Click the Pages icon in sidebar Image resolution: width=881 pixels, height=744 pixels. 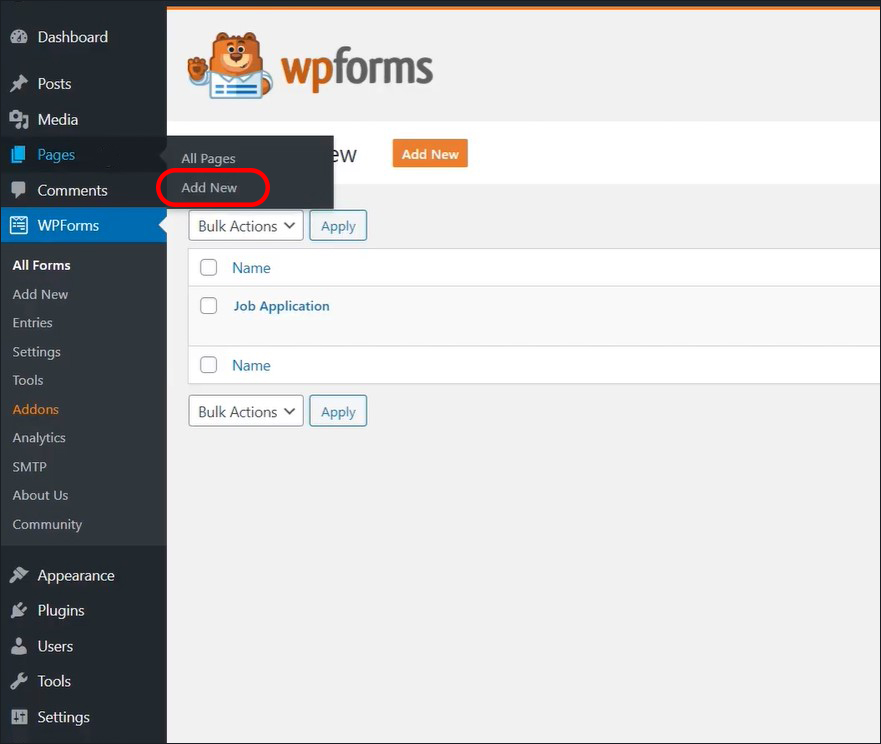pyautogui.click(x=19, y=155)
